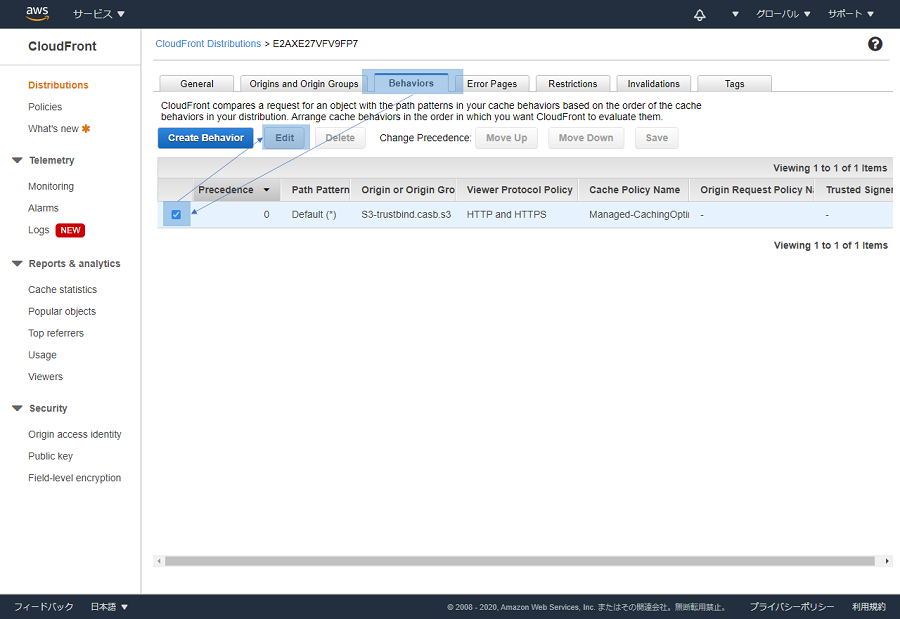900x619 pixels.
Task: Open Public key page
Action: [x=51, y=456]
